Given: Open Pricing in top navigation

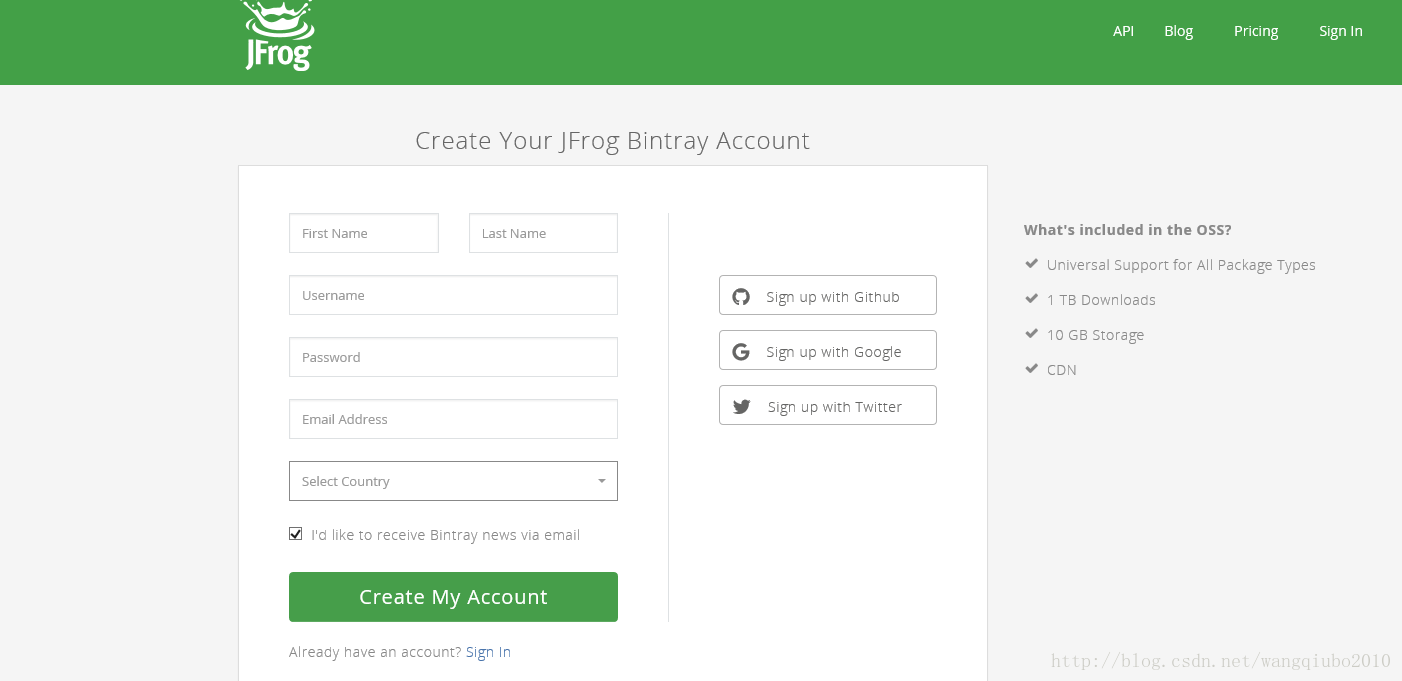Looking at the screenshot, I should click(1255, 31).
